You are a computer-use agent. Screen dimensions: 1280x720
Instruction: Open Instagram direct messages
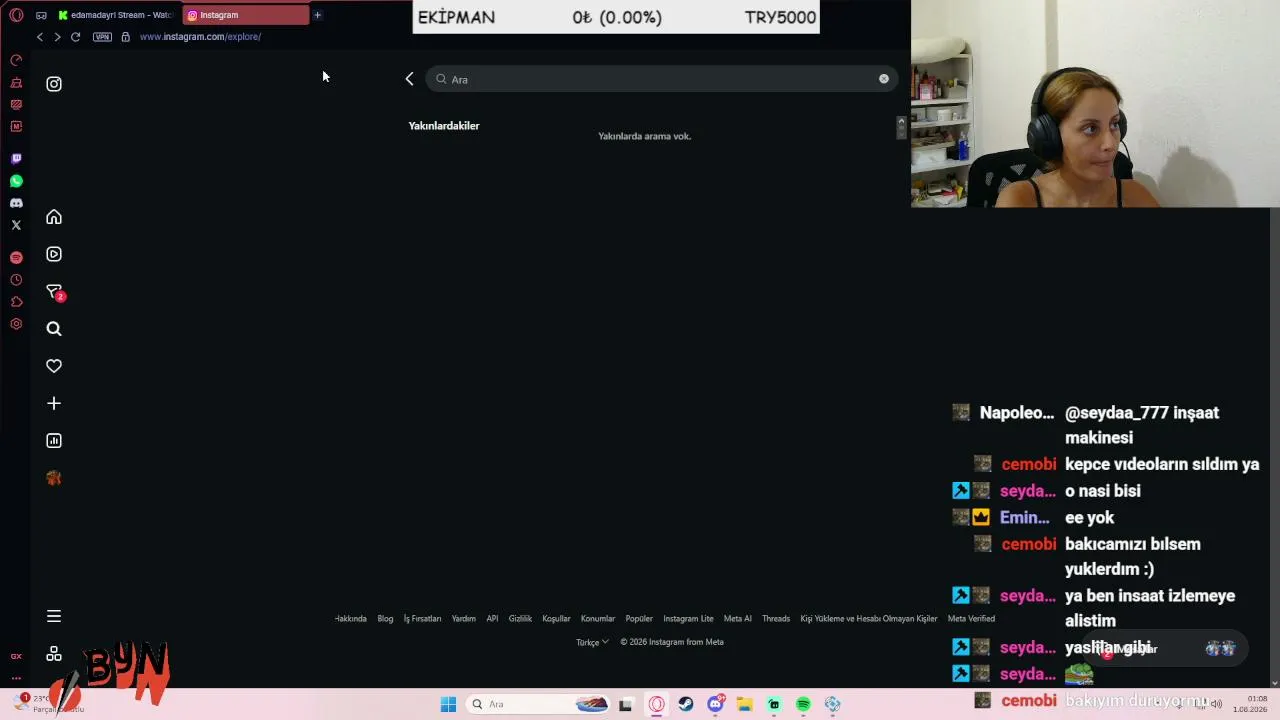click(54, 292)
